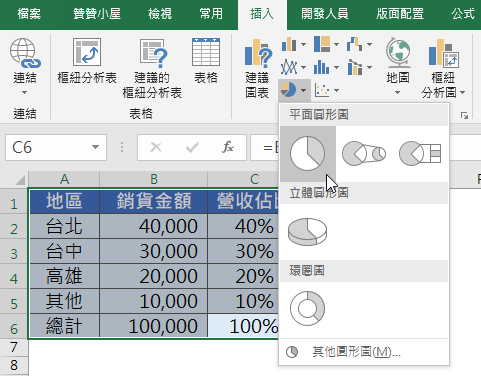Screen dimensions: 481x376
Task: Click the cell containing 30%
Action: 243,251
